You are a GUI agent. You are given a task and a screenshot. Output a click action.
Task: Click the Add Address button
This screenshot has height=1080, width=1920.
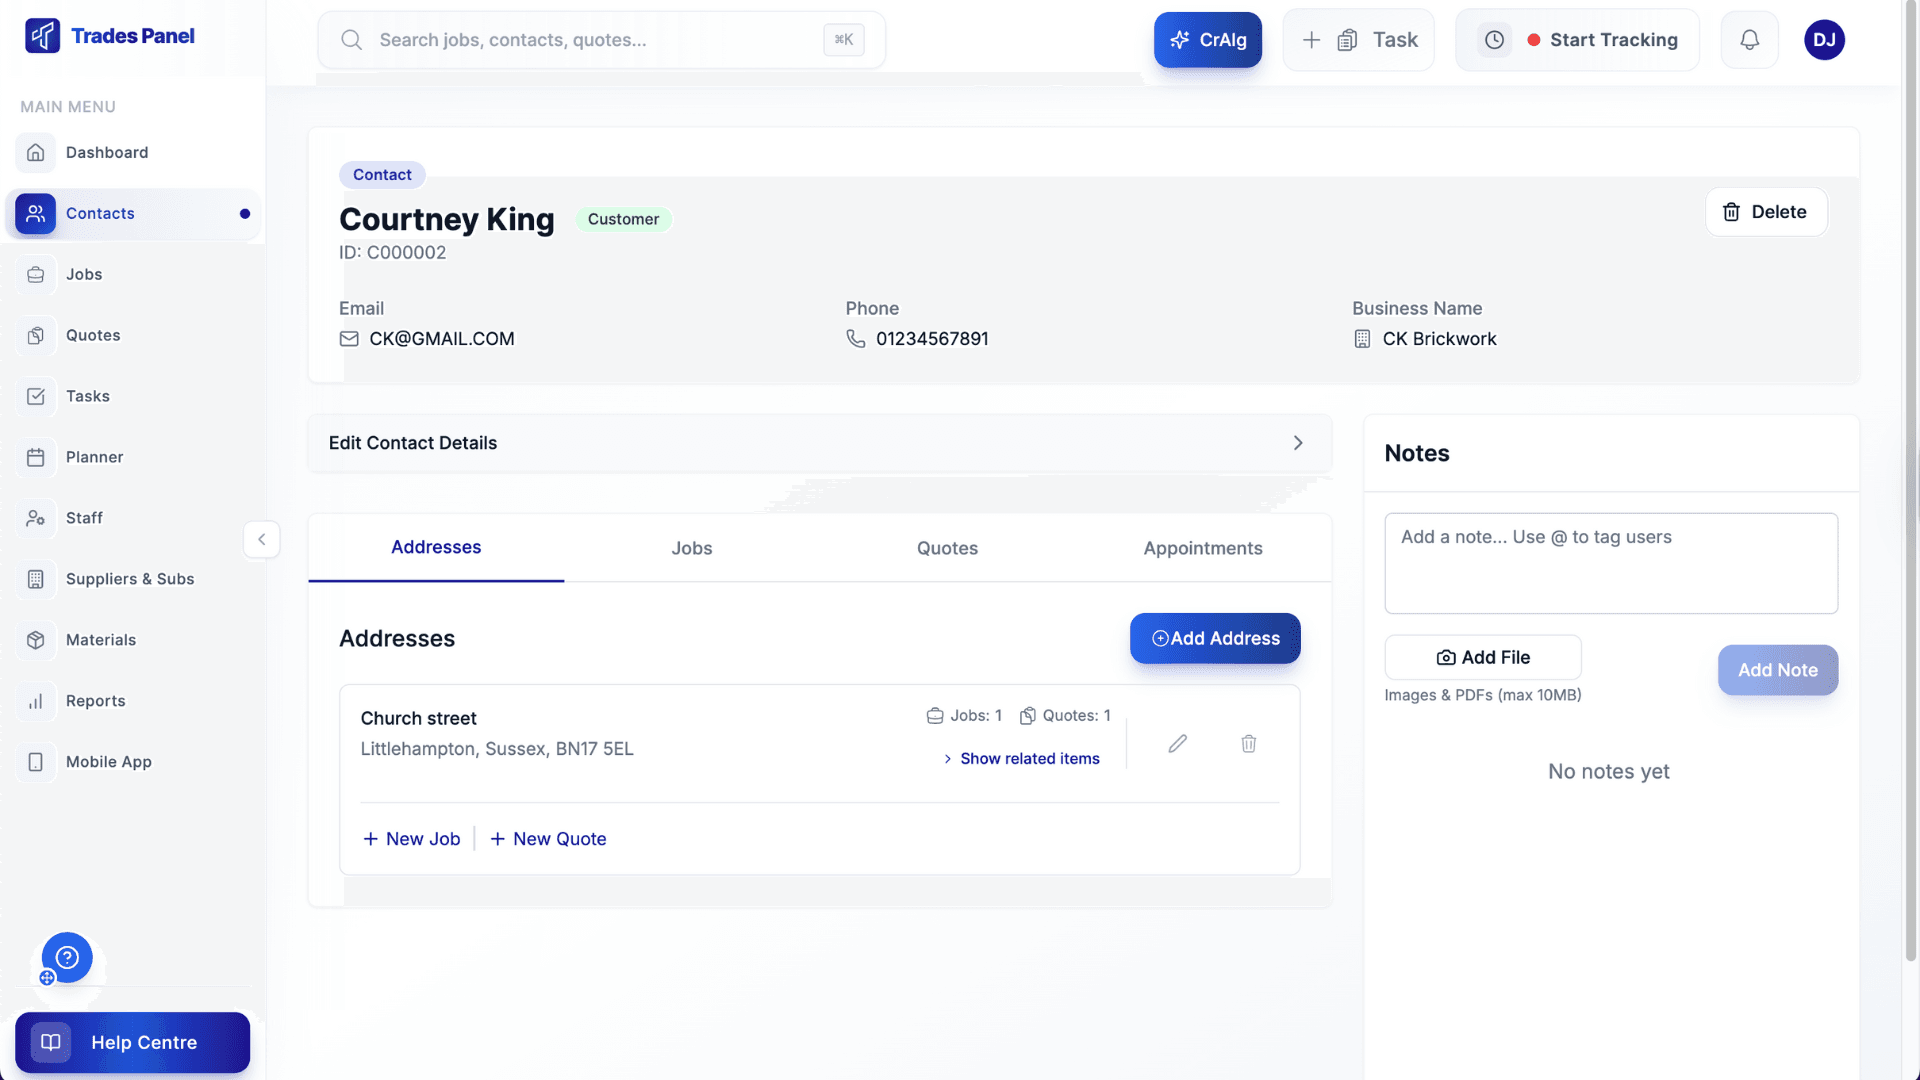[1214, 638]
